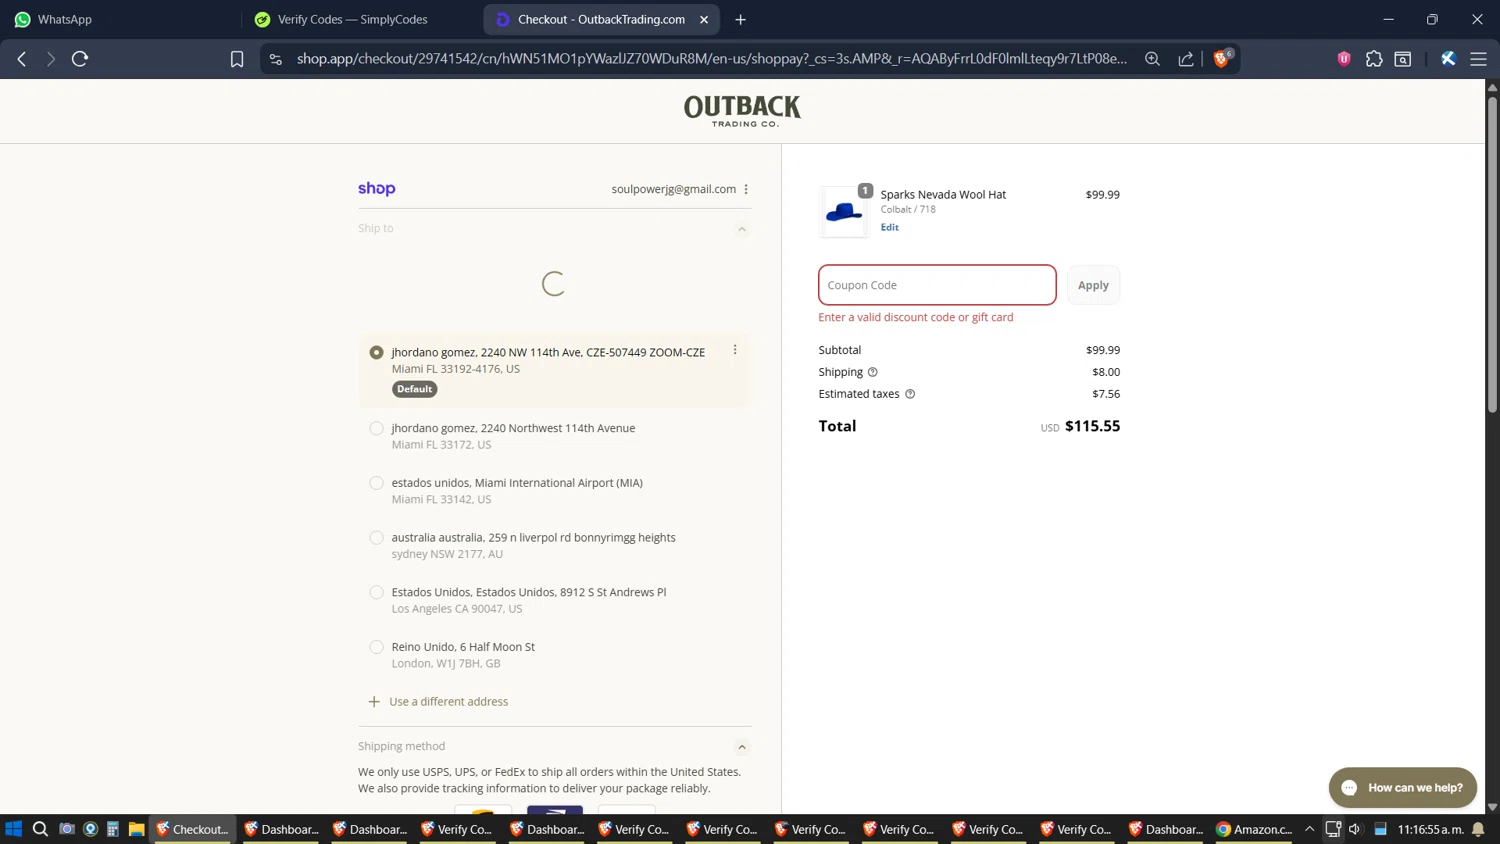Screen dimensions: 1500x844
Task: Apply the coupon code
Action: (x=1093, y=285)
